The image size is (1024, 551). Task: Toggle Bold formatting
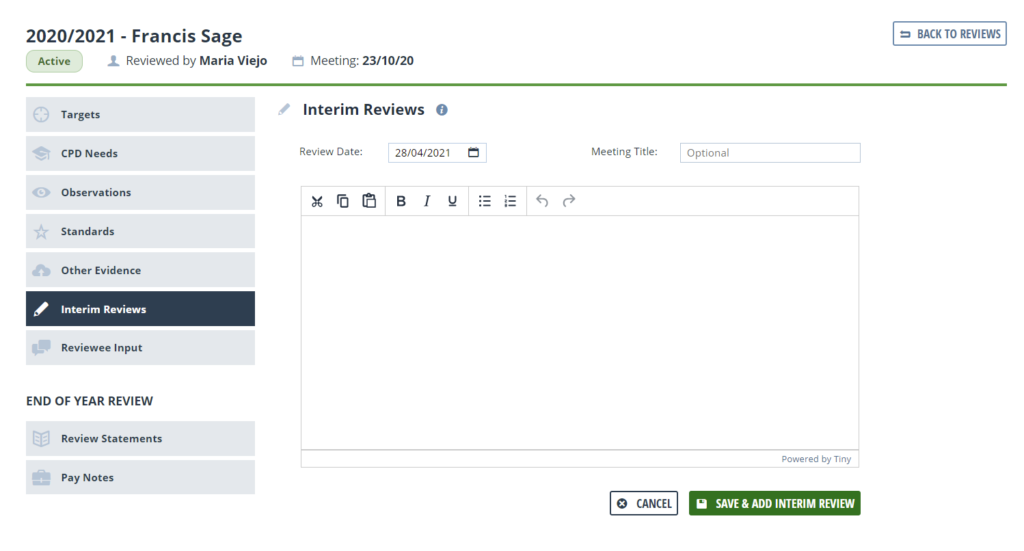pos(401,201)
